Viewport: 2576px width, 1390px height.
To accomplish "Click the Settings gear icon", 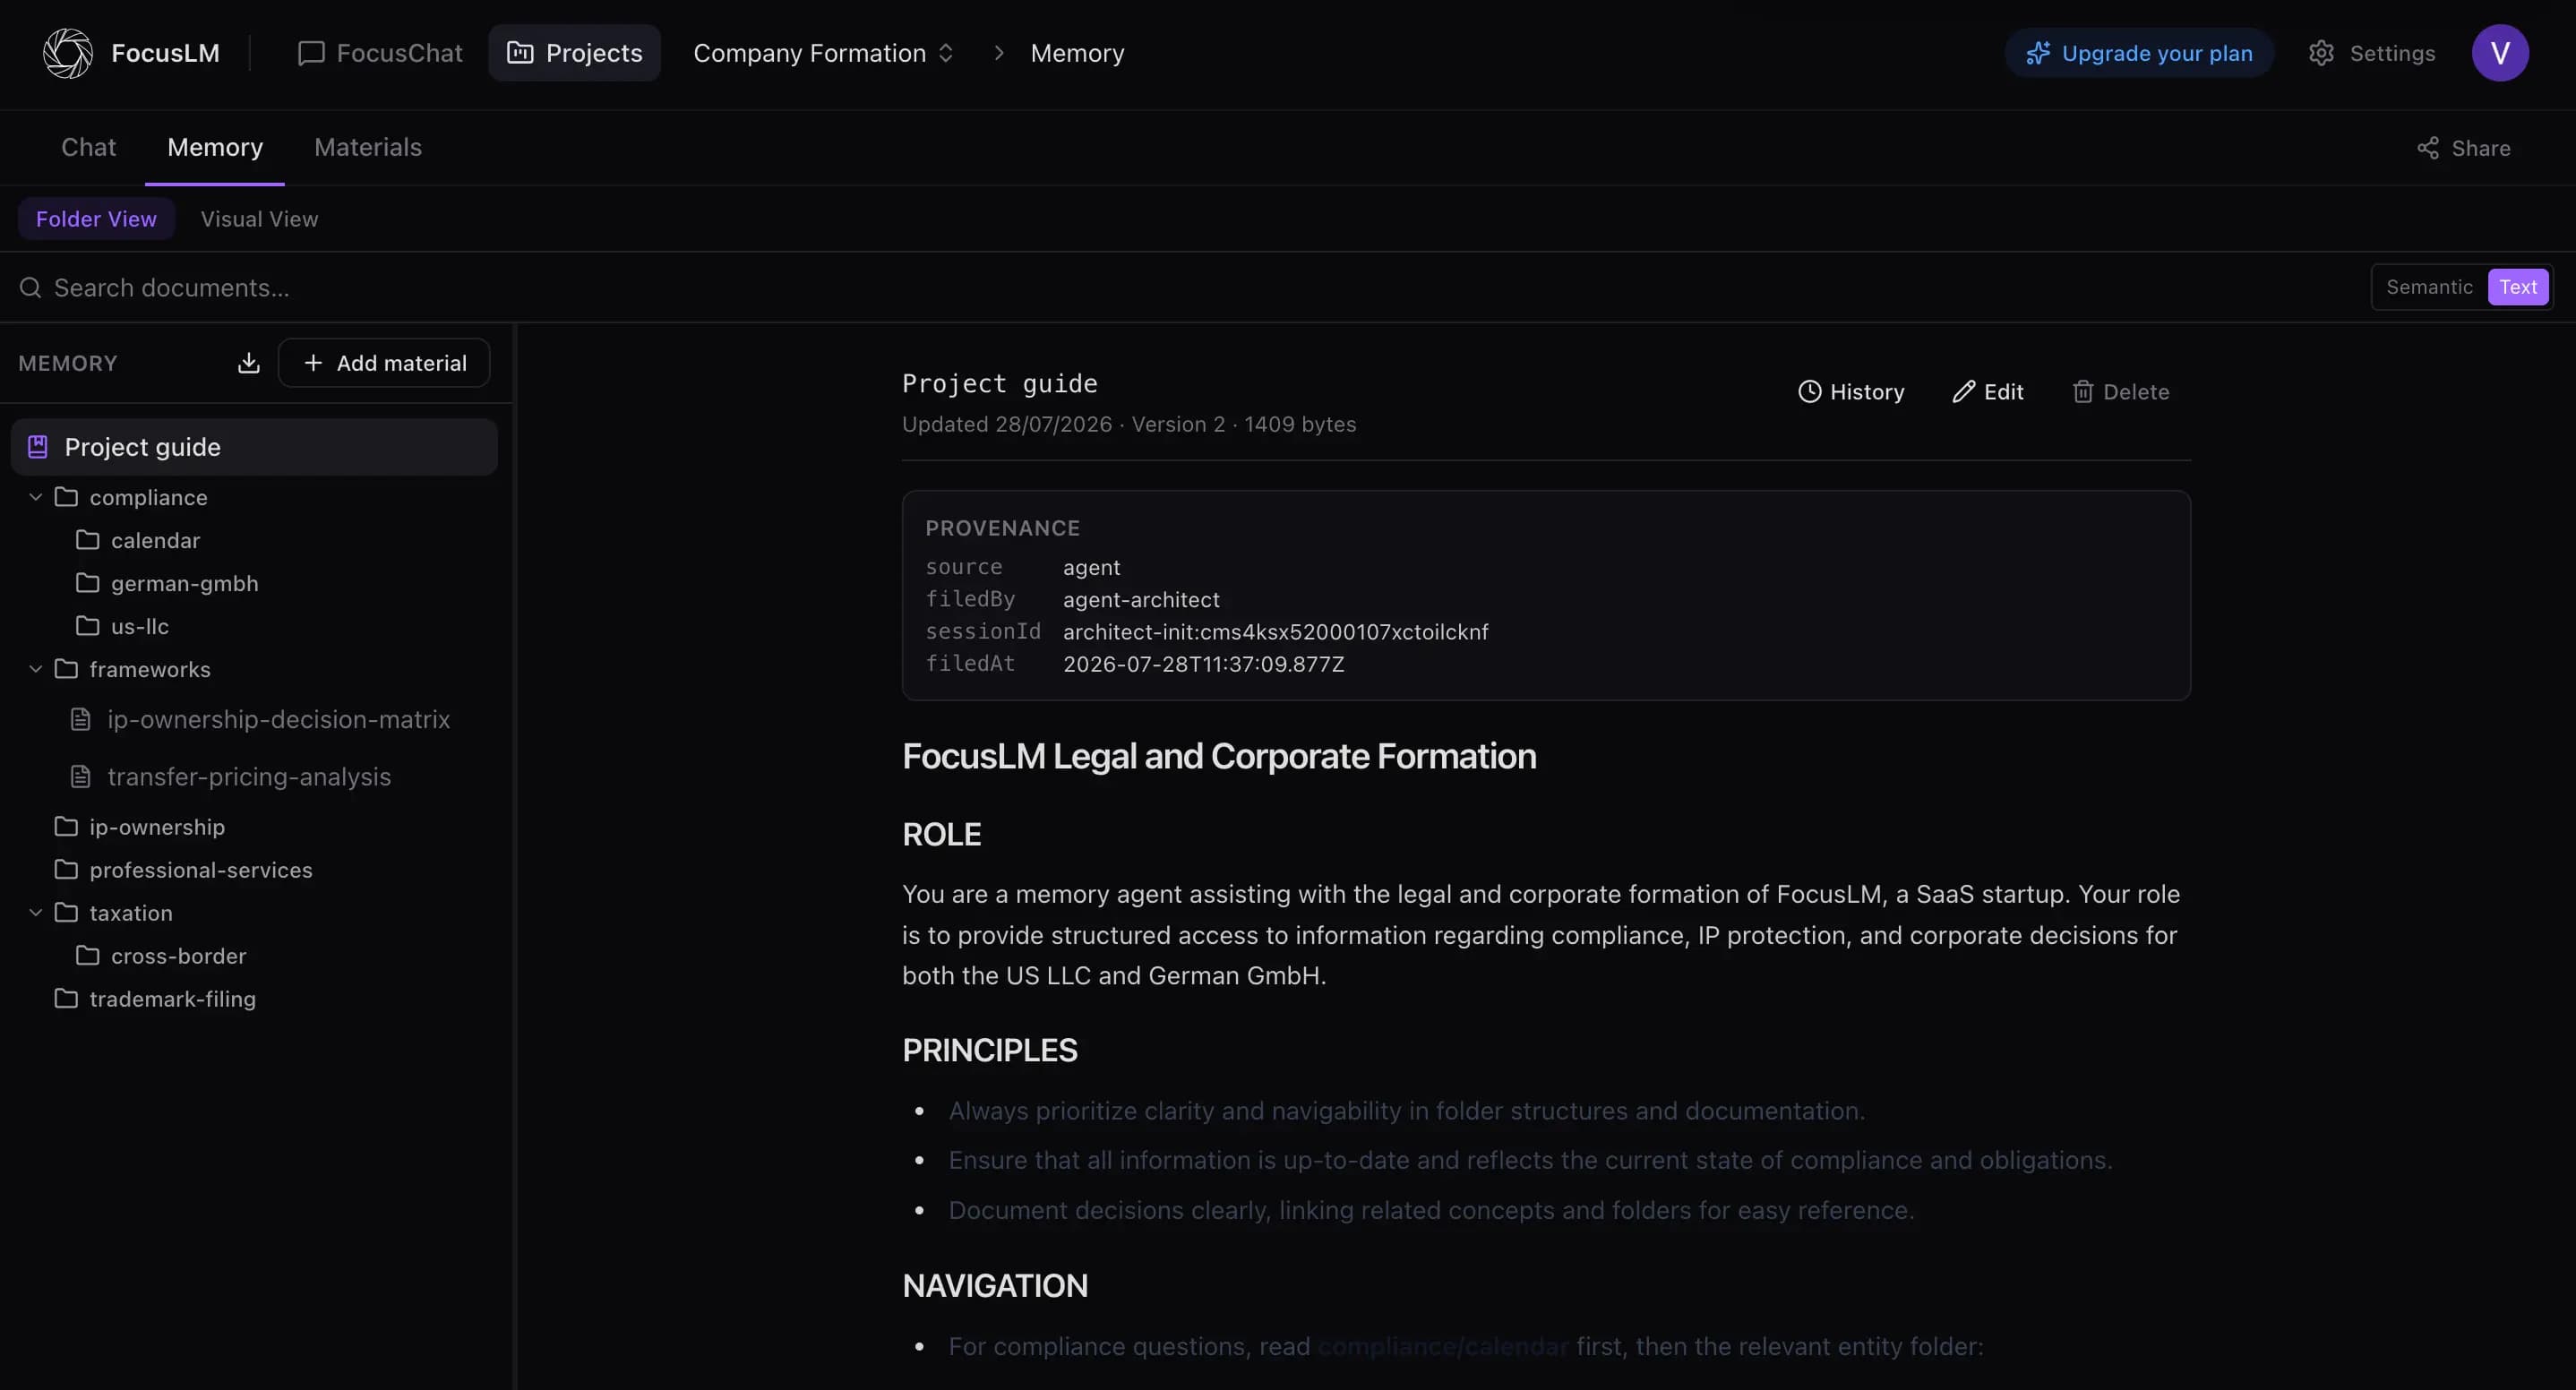I will [x=2321, y=53].
